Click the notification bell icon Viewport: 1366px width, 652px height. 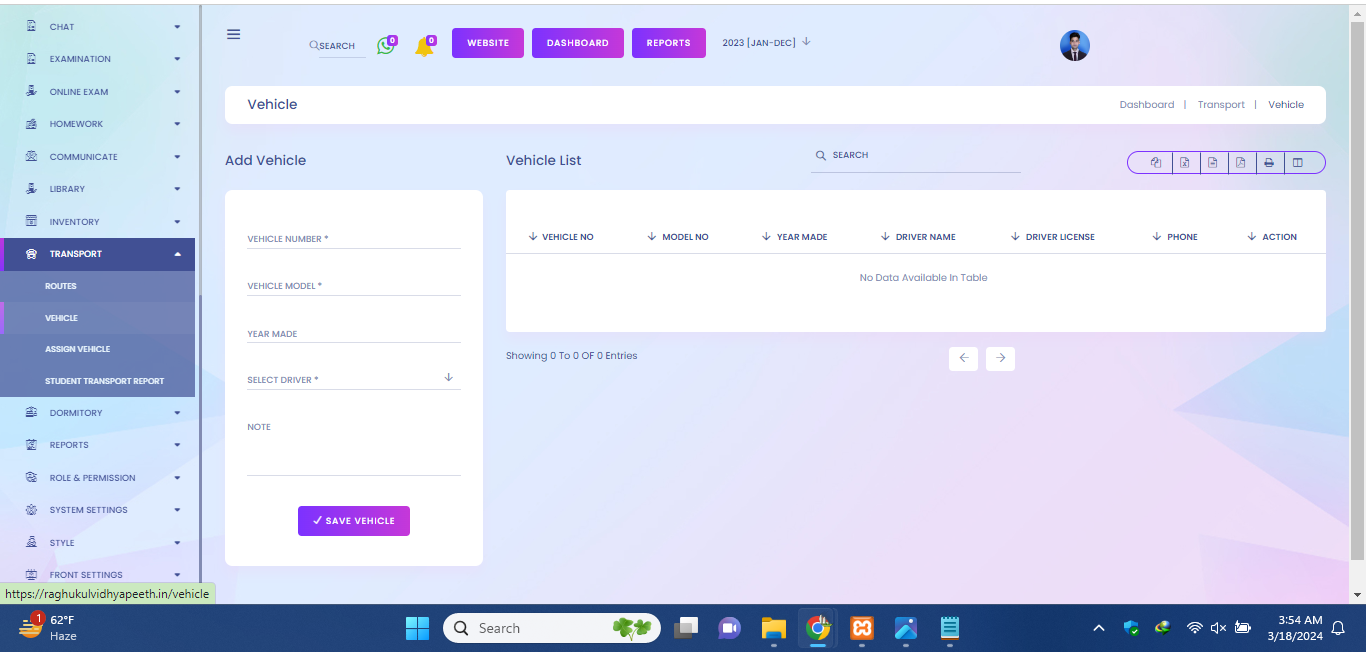tap(424, 46)
